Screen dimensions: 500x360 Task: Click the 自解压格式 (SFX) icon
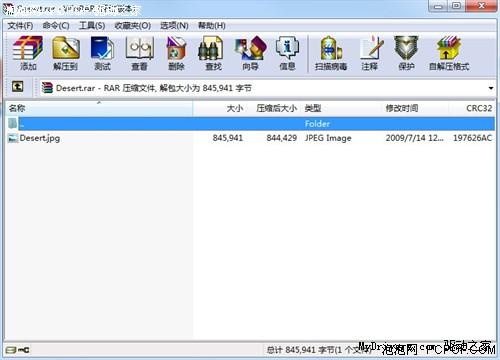click(x=449, y=49)
